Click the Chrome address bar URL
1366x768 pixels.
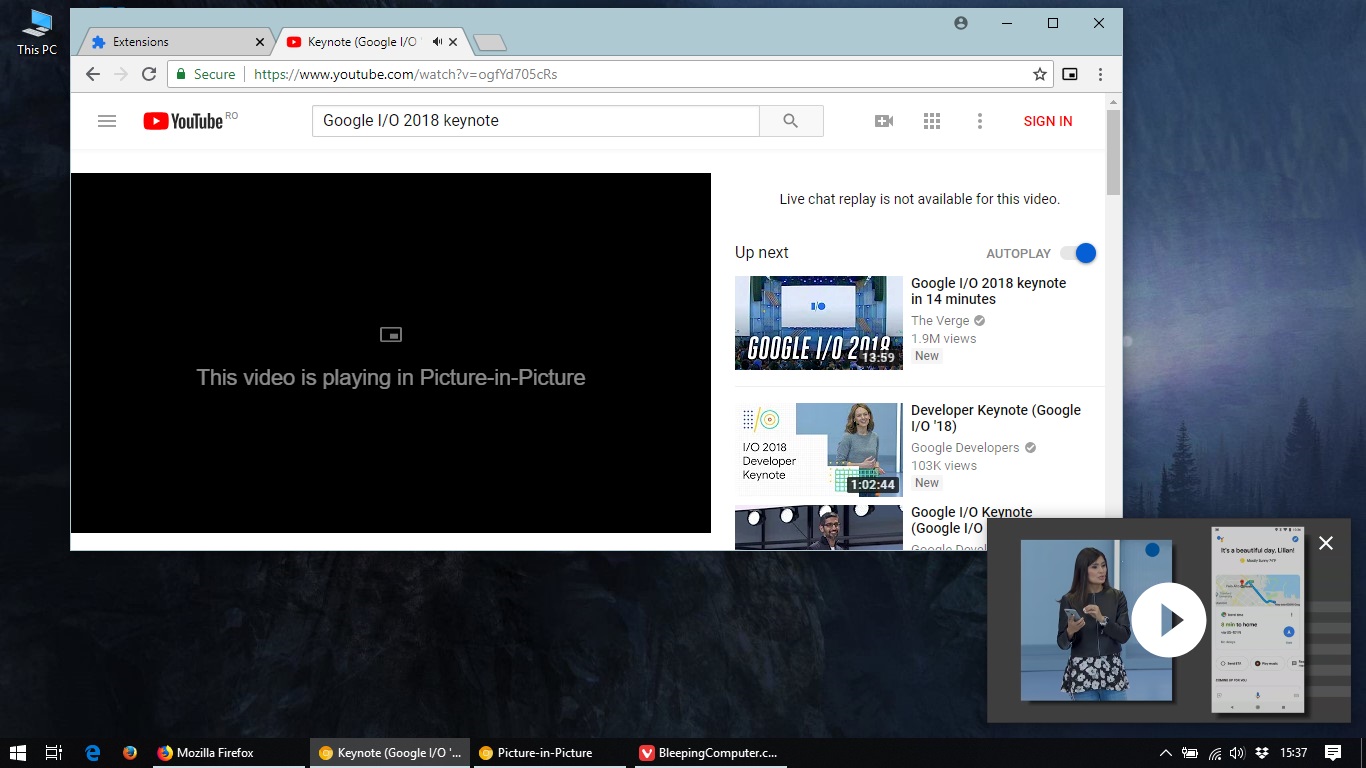tap(405, 74)
